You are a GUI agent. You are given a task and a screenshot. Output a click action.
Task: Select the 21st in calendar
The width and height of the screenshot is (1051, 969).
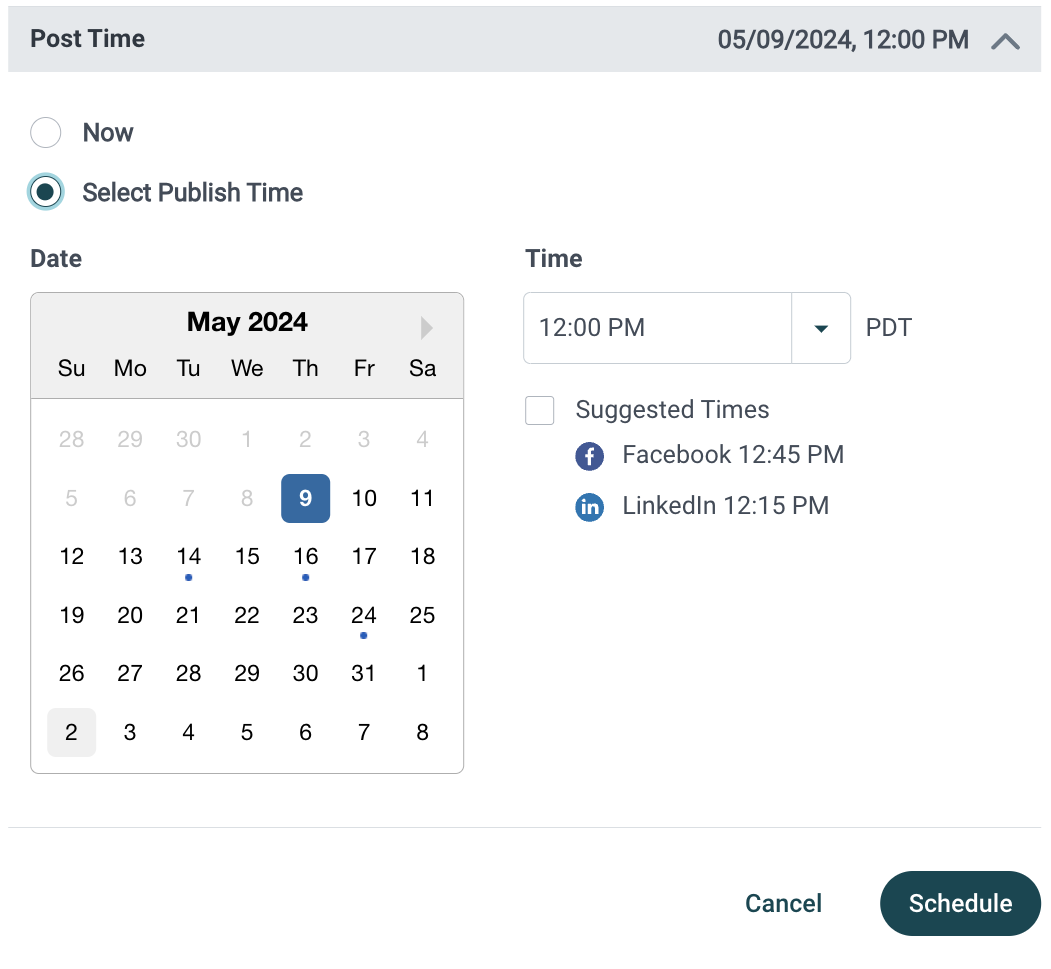(x=188, y=615)
